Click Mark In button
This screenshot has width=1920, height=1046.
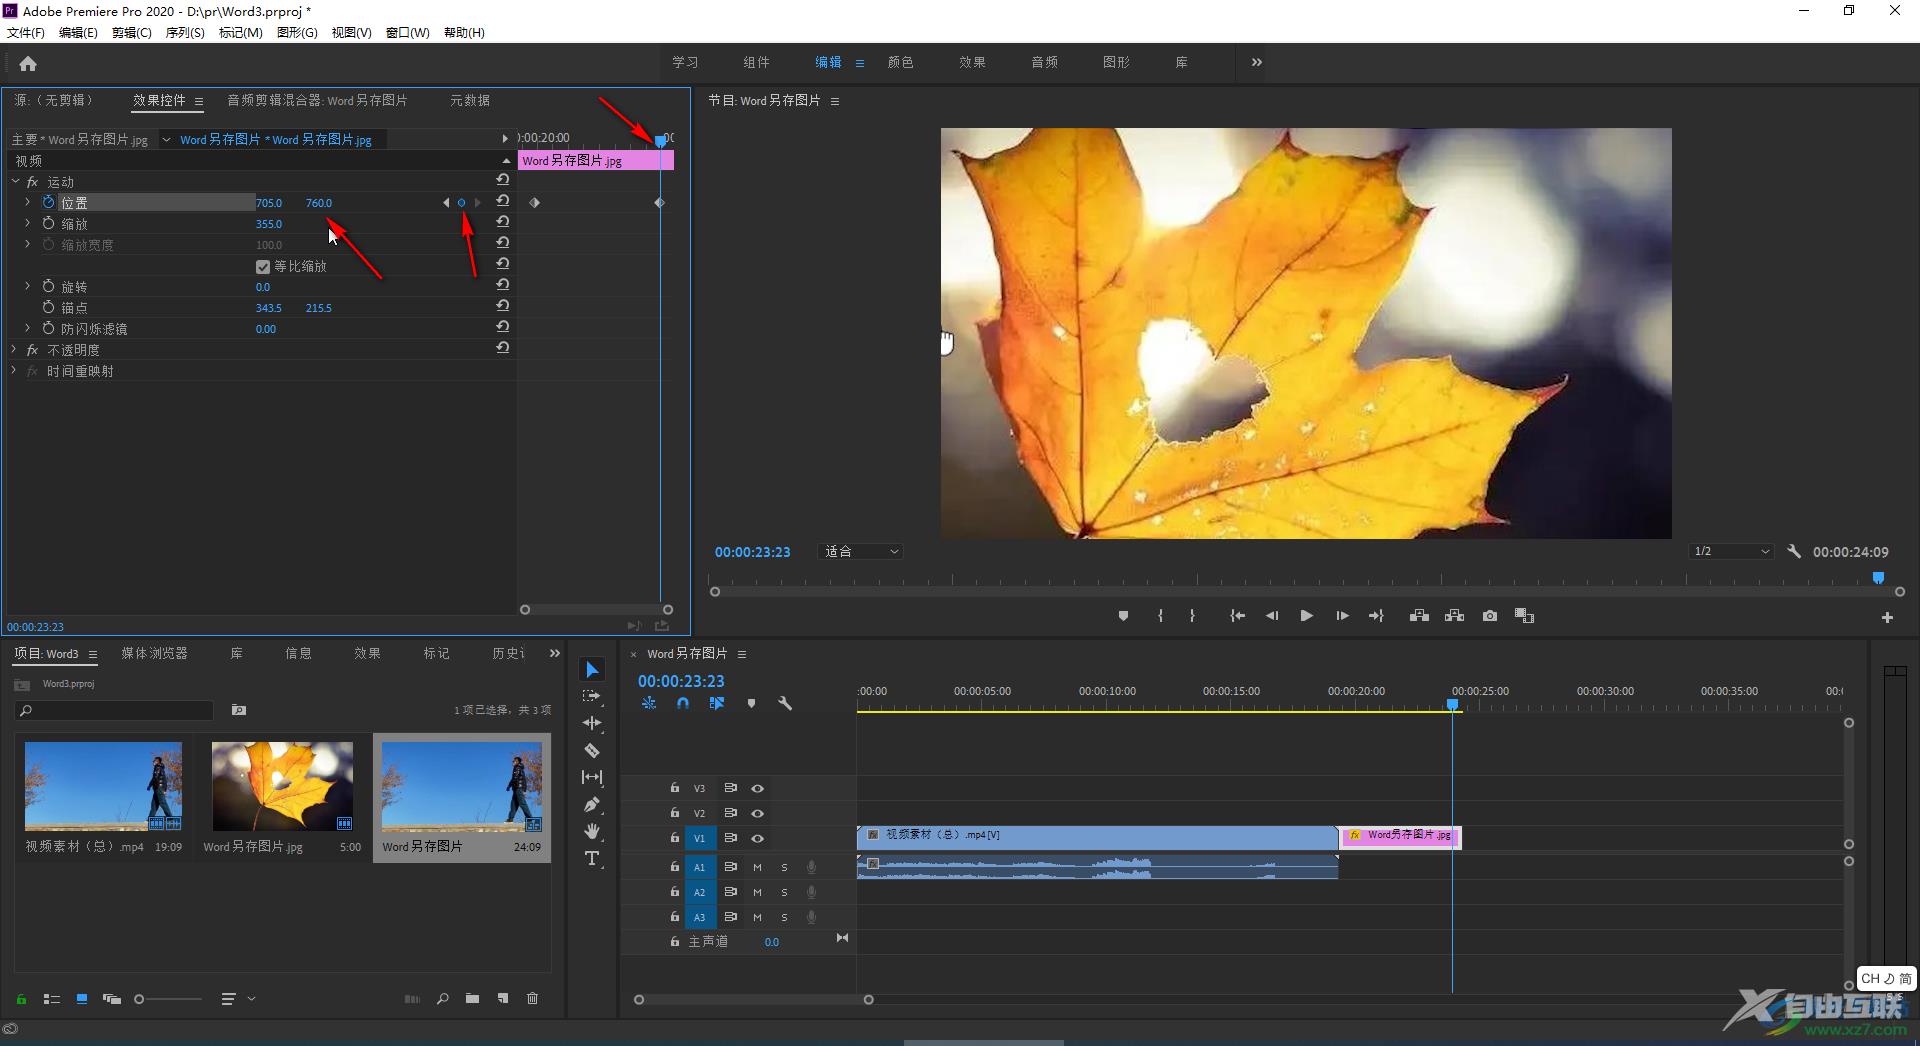1160,616
